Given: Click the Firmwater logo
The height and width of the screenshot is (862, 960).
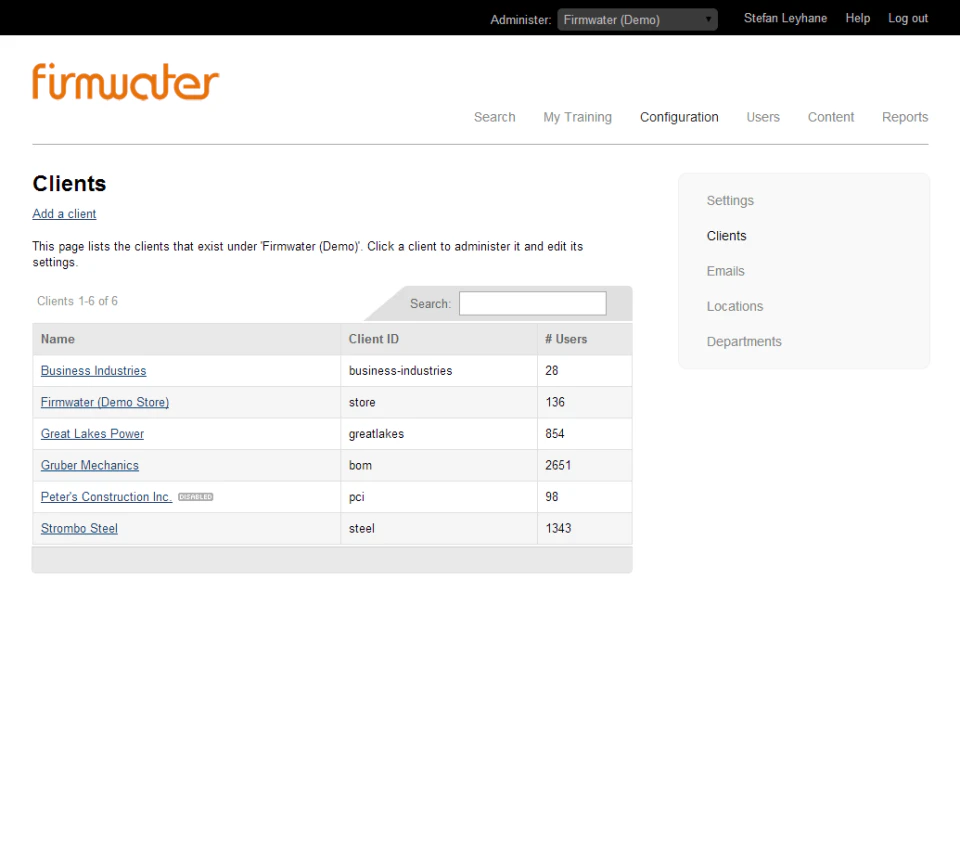Looking at the screenshot, I should (x=124, y=82).
